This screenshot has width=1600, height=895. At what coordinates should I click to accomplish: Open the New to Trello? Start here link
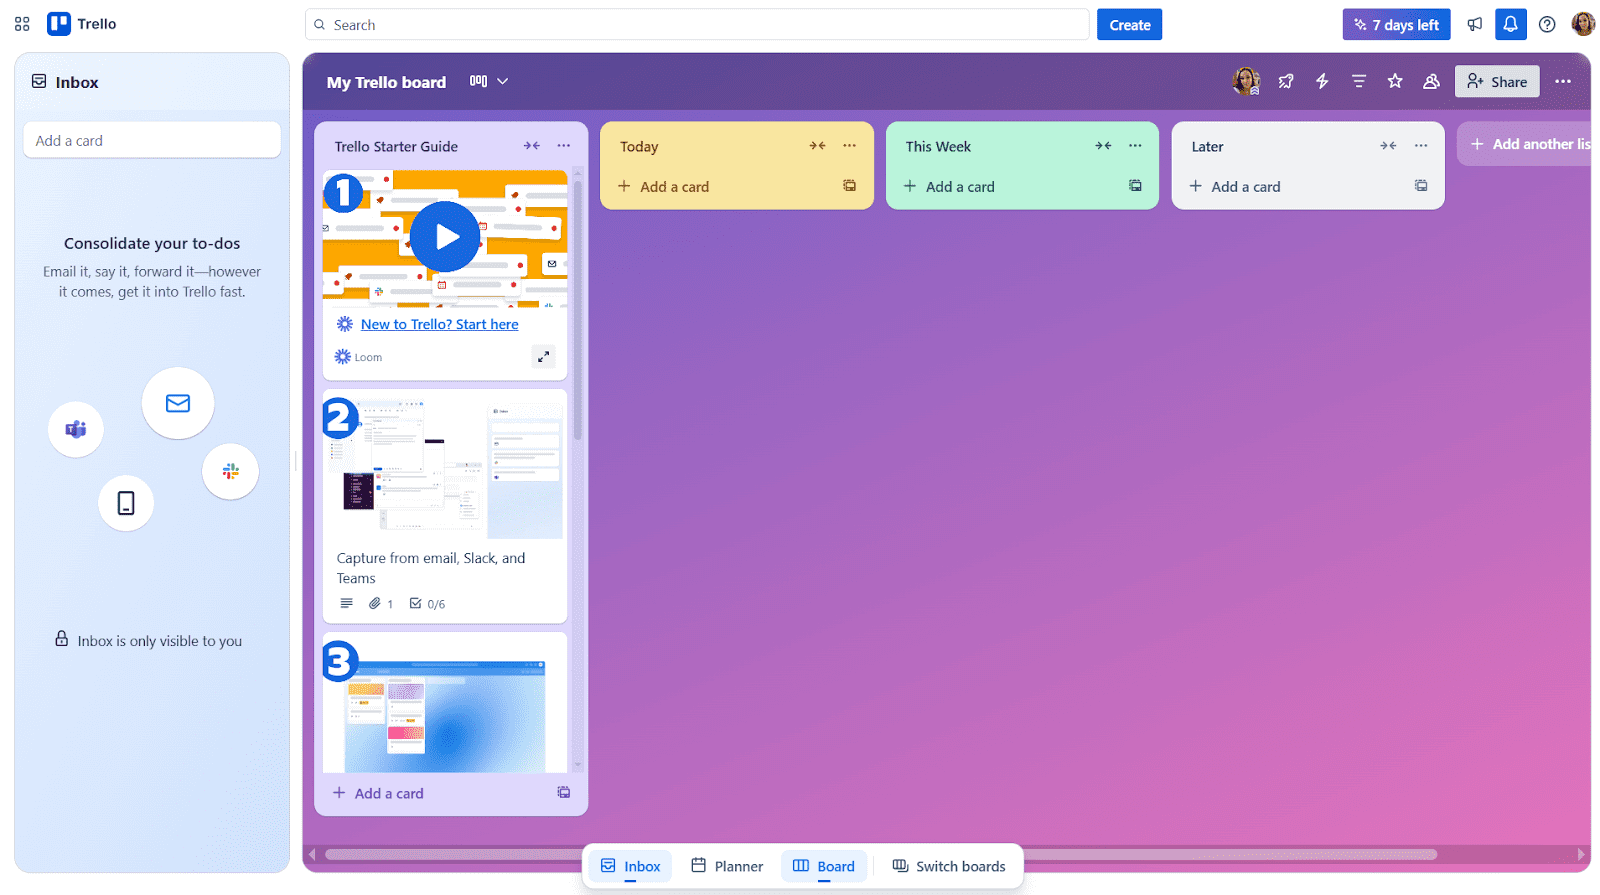pyautogui.click(x=439, y=324)
